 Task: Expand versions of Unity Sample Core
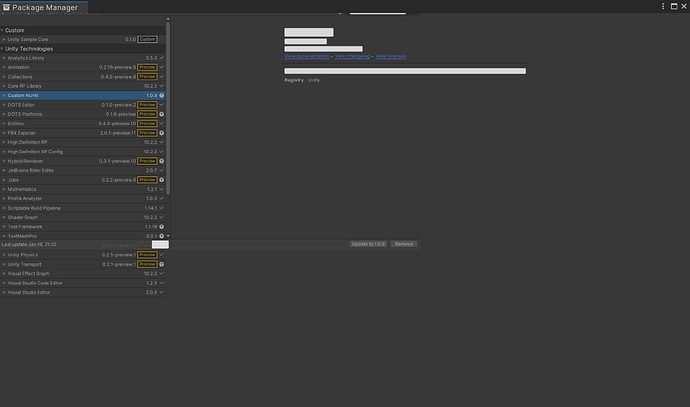tap(4, 39)
